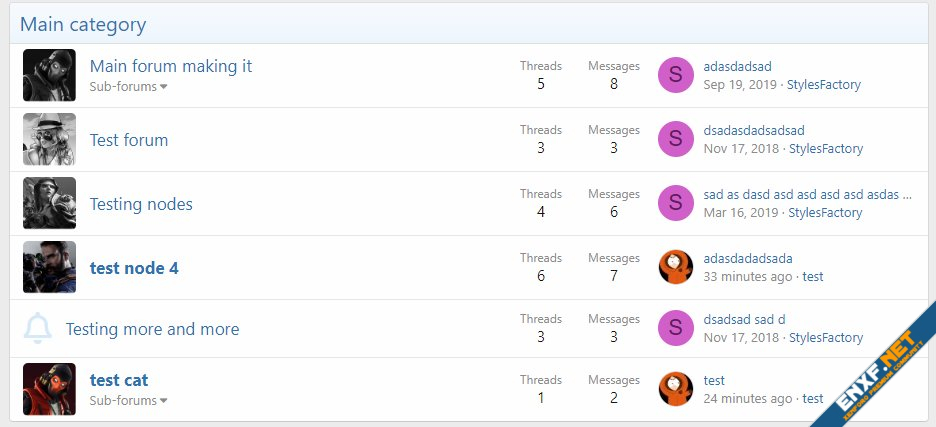
Task: Open the Test forum link
Action: (x=129, y=140)
